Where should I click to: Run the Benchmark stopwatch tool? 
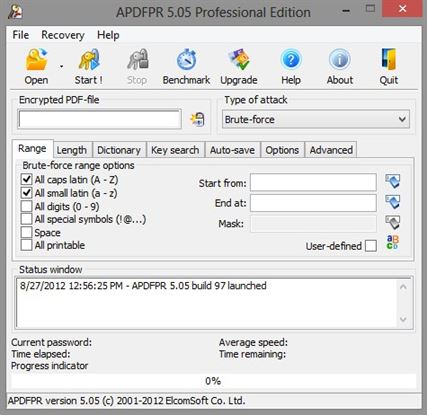[x=186, y=60]
